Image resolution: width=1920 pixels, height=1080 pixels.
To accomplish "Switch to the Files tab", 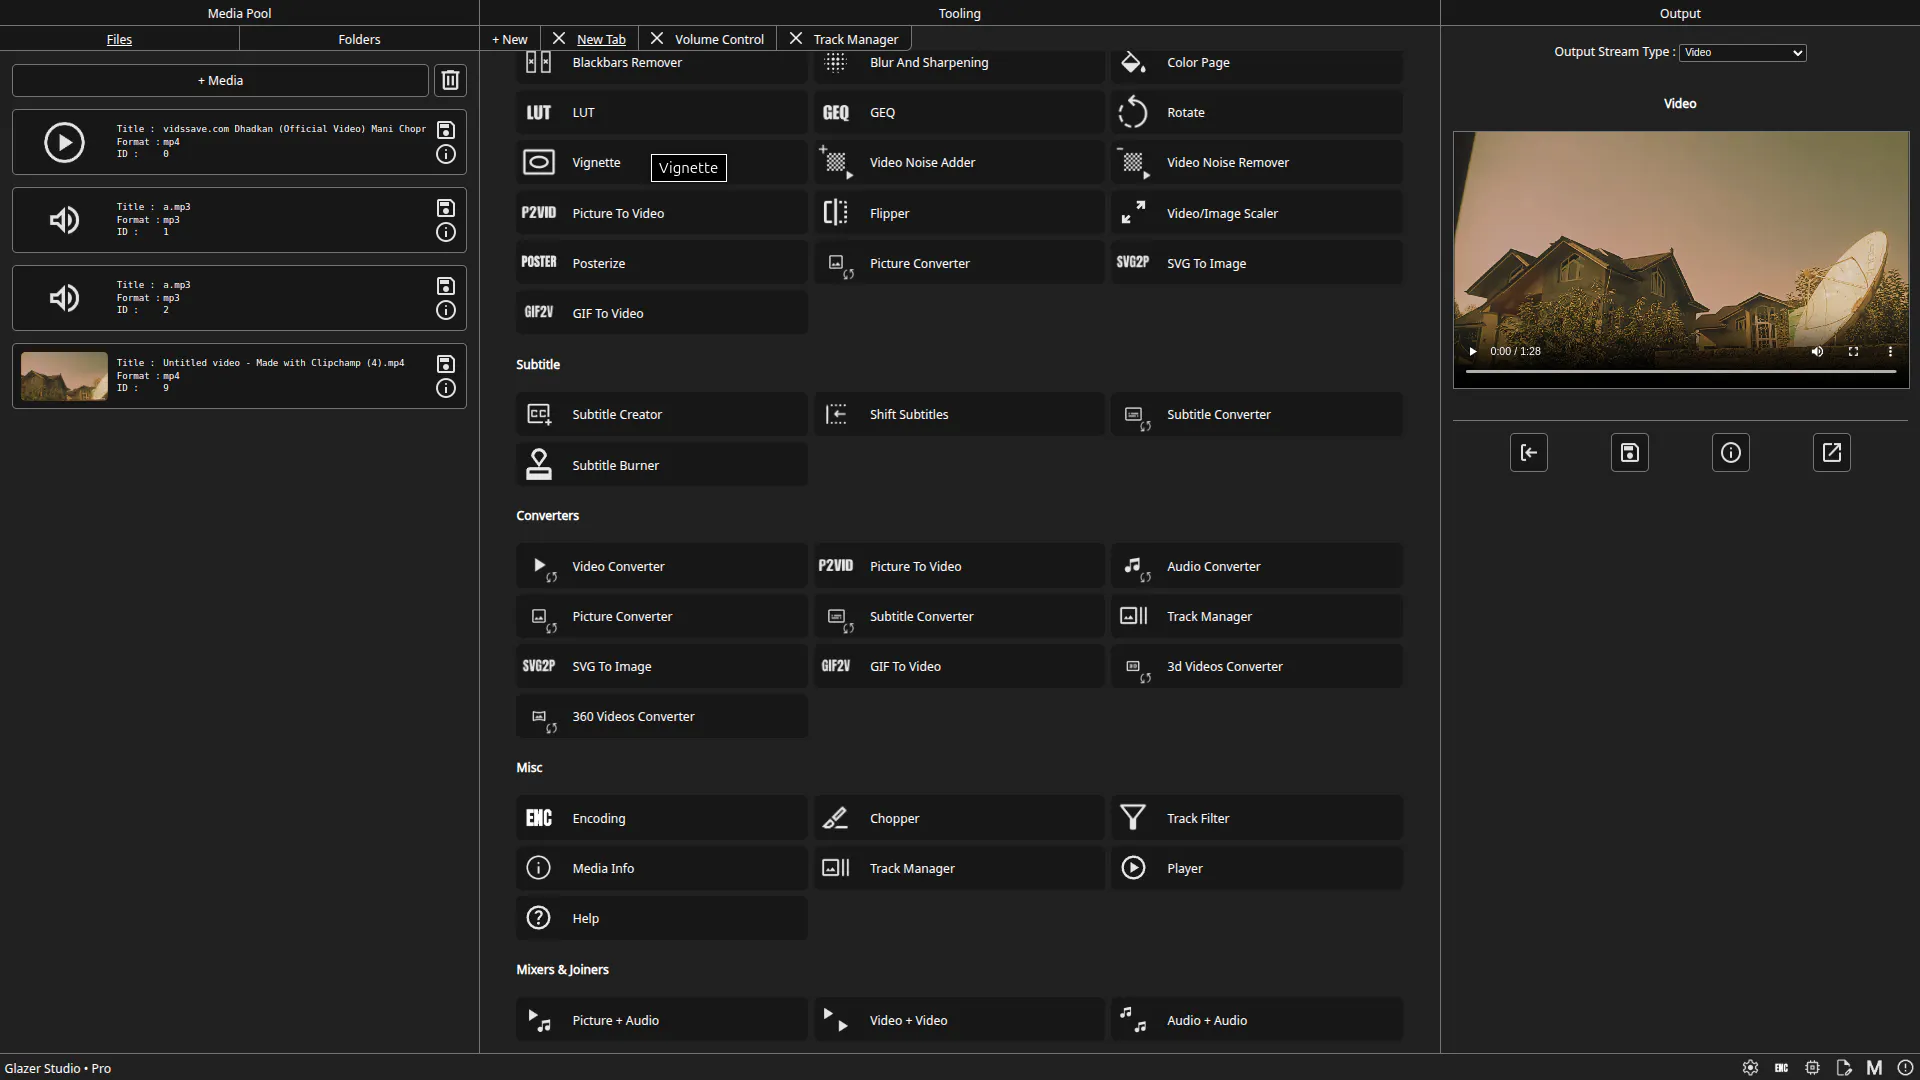I will 119,39.
